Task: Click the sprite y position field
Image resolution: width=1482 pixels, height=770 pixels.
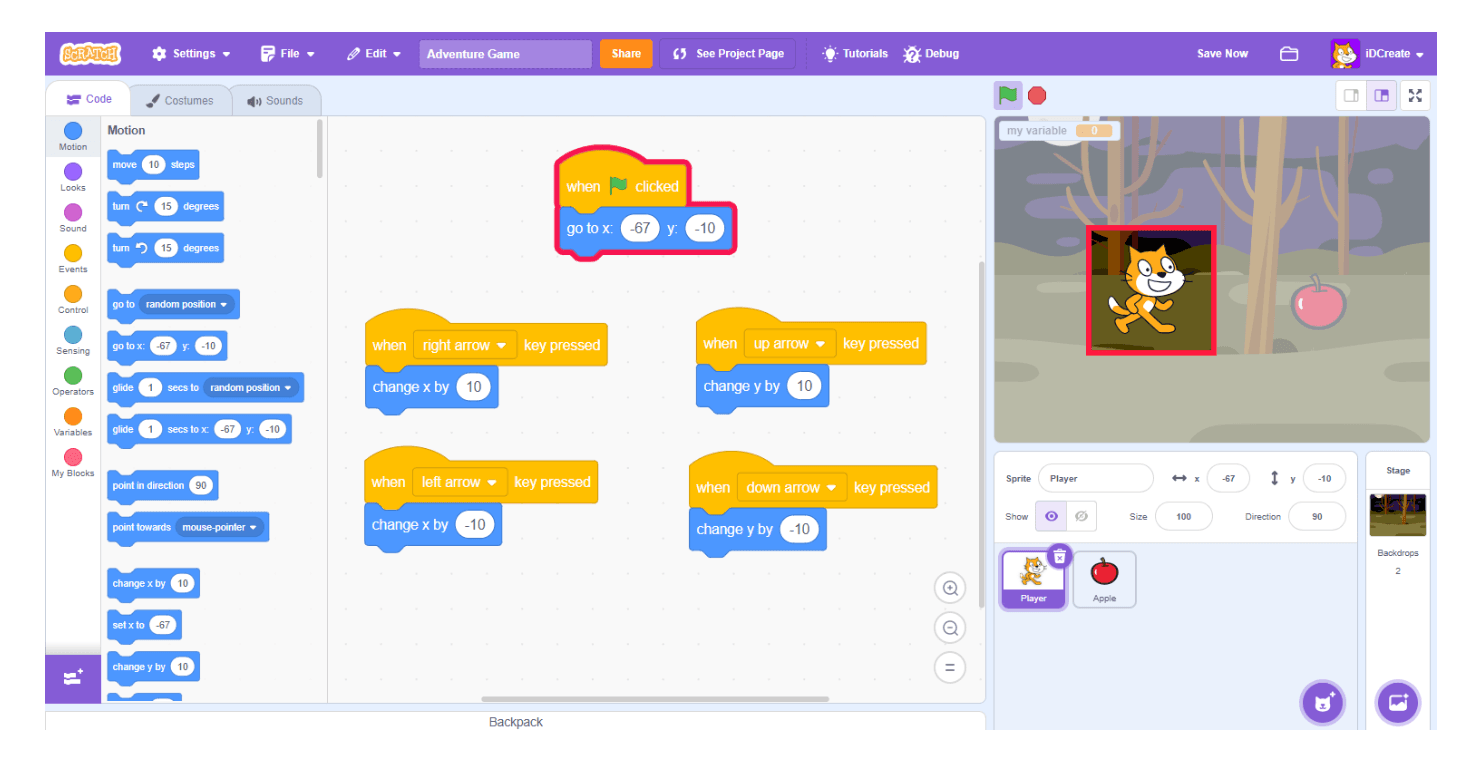Action: click(x=1324, y=478)
